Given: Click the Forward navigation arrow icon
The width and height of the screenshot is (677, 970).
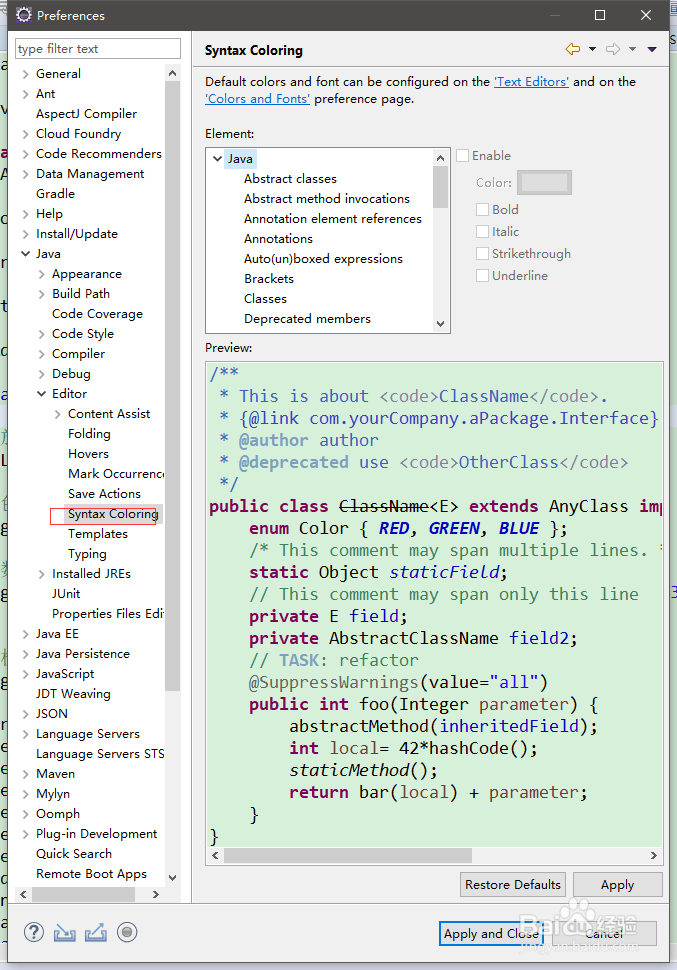Looking at the screenshot, I should (613, 49).
